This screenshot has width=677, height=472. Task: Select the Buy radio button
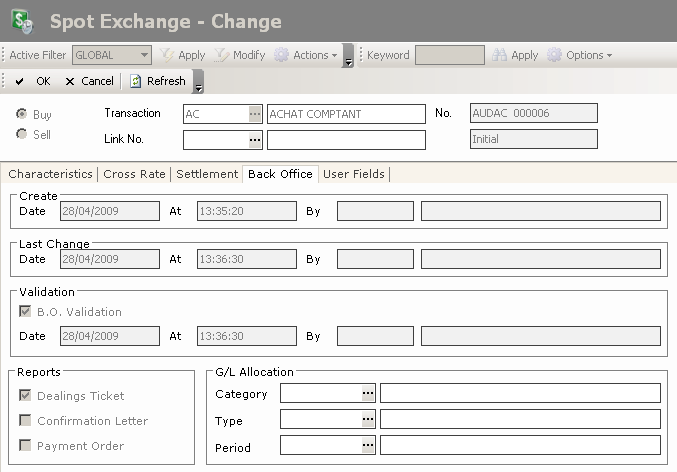click(x=21, y=115)
